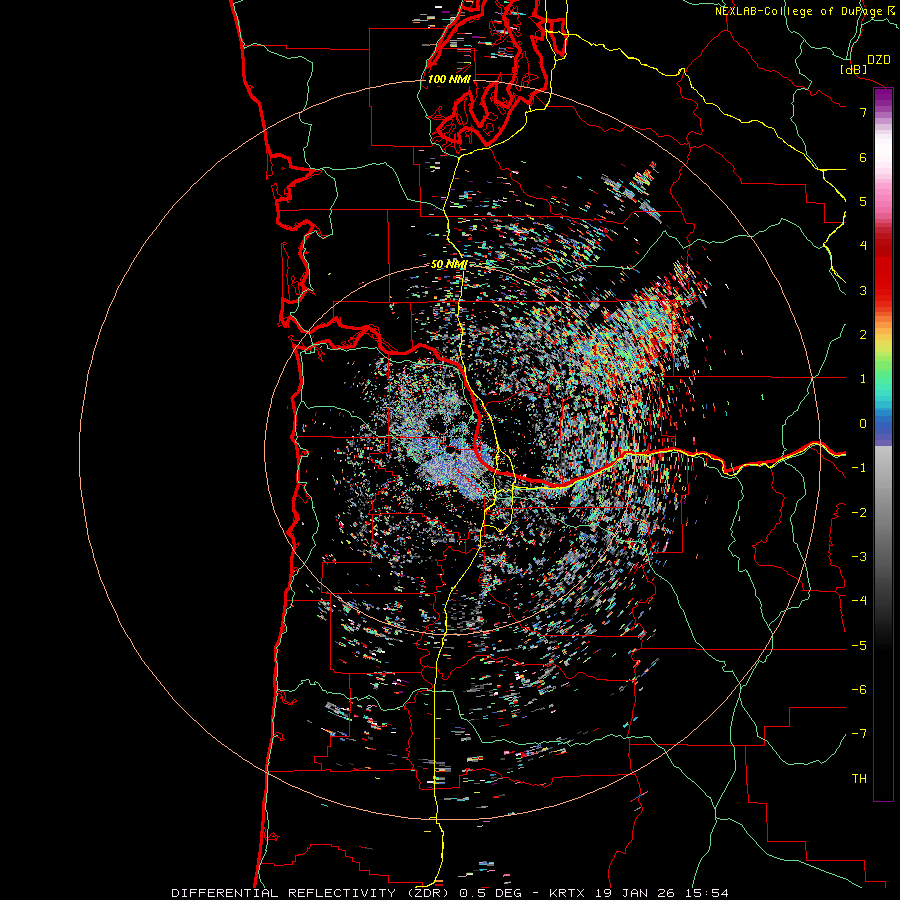
Task: Click the -1 value on the color scale
Action: tap(859, 468)
